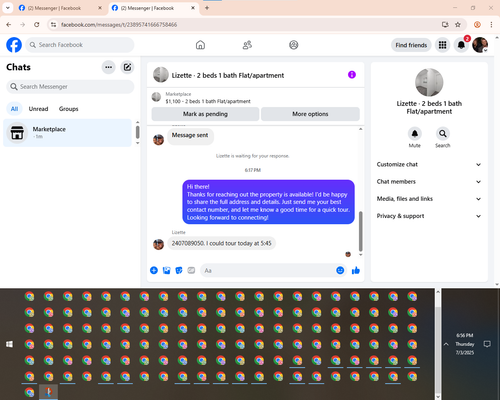The image size is (500, 400).
Task: Attach a file with the photo icon
Action: [166, 270]
